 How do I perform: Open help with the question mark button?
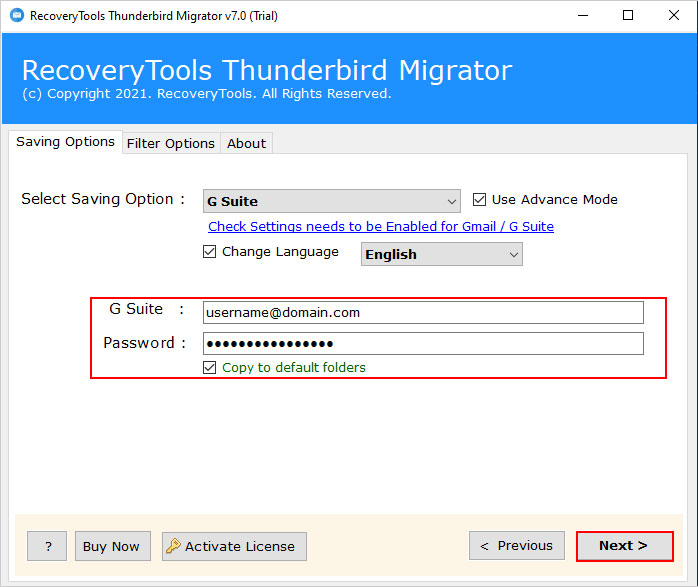point(47,546)
